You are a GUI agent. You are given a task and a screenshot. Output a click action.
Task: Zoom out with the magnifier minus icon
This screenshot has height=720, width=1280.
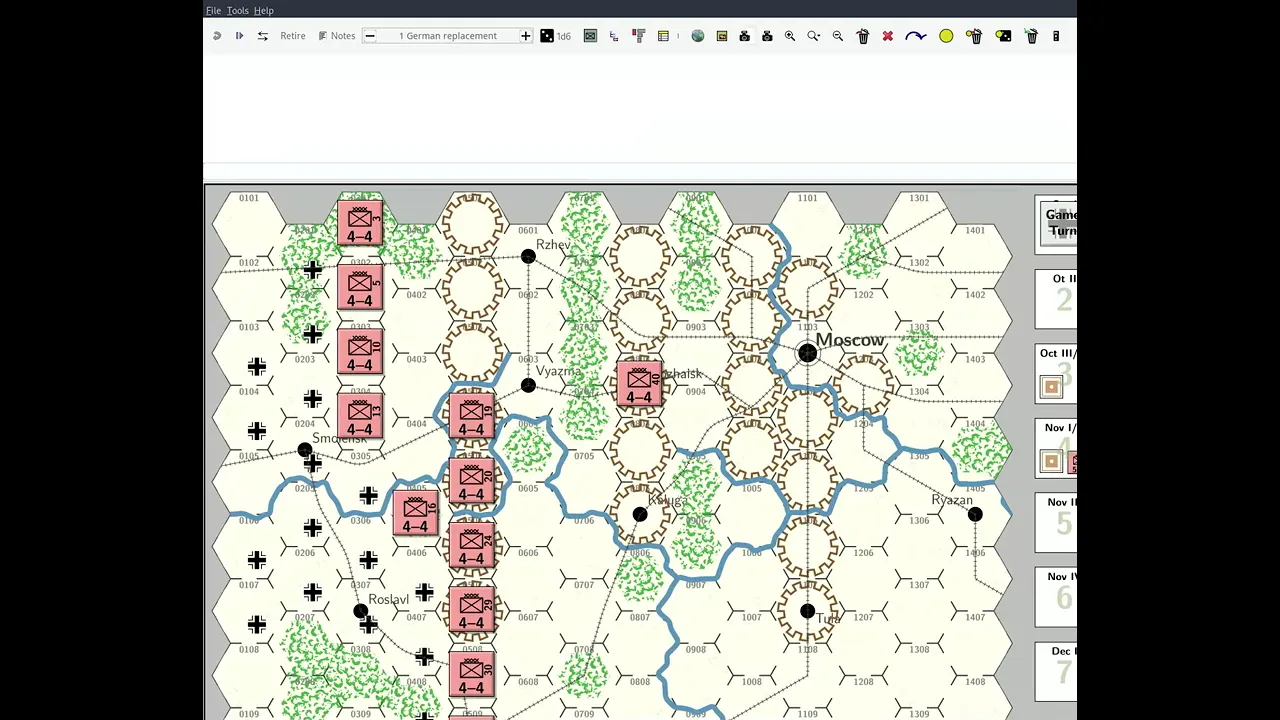tap(838, 36)
